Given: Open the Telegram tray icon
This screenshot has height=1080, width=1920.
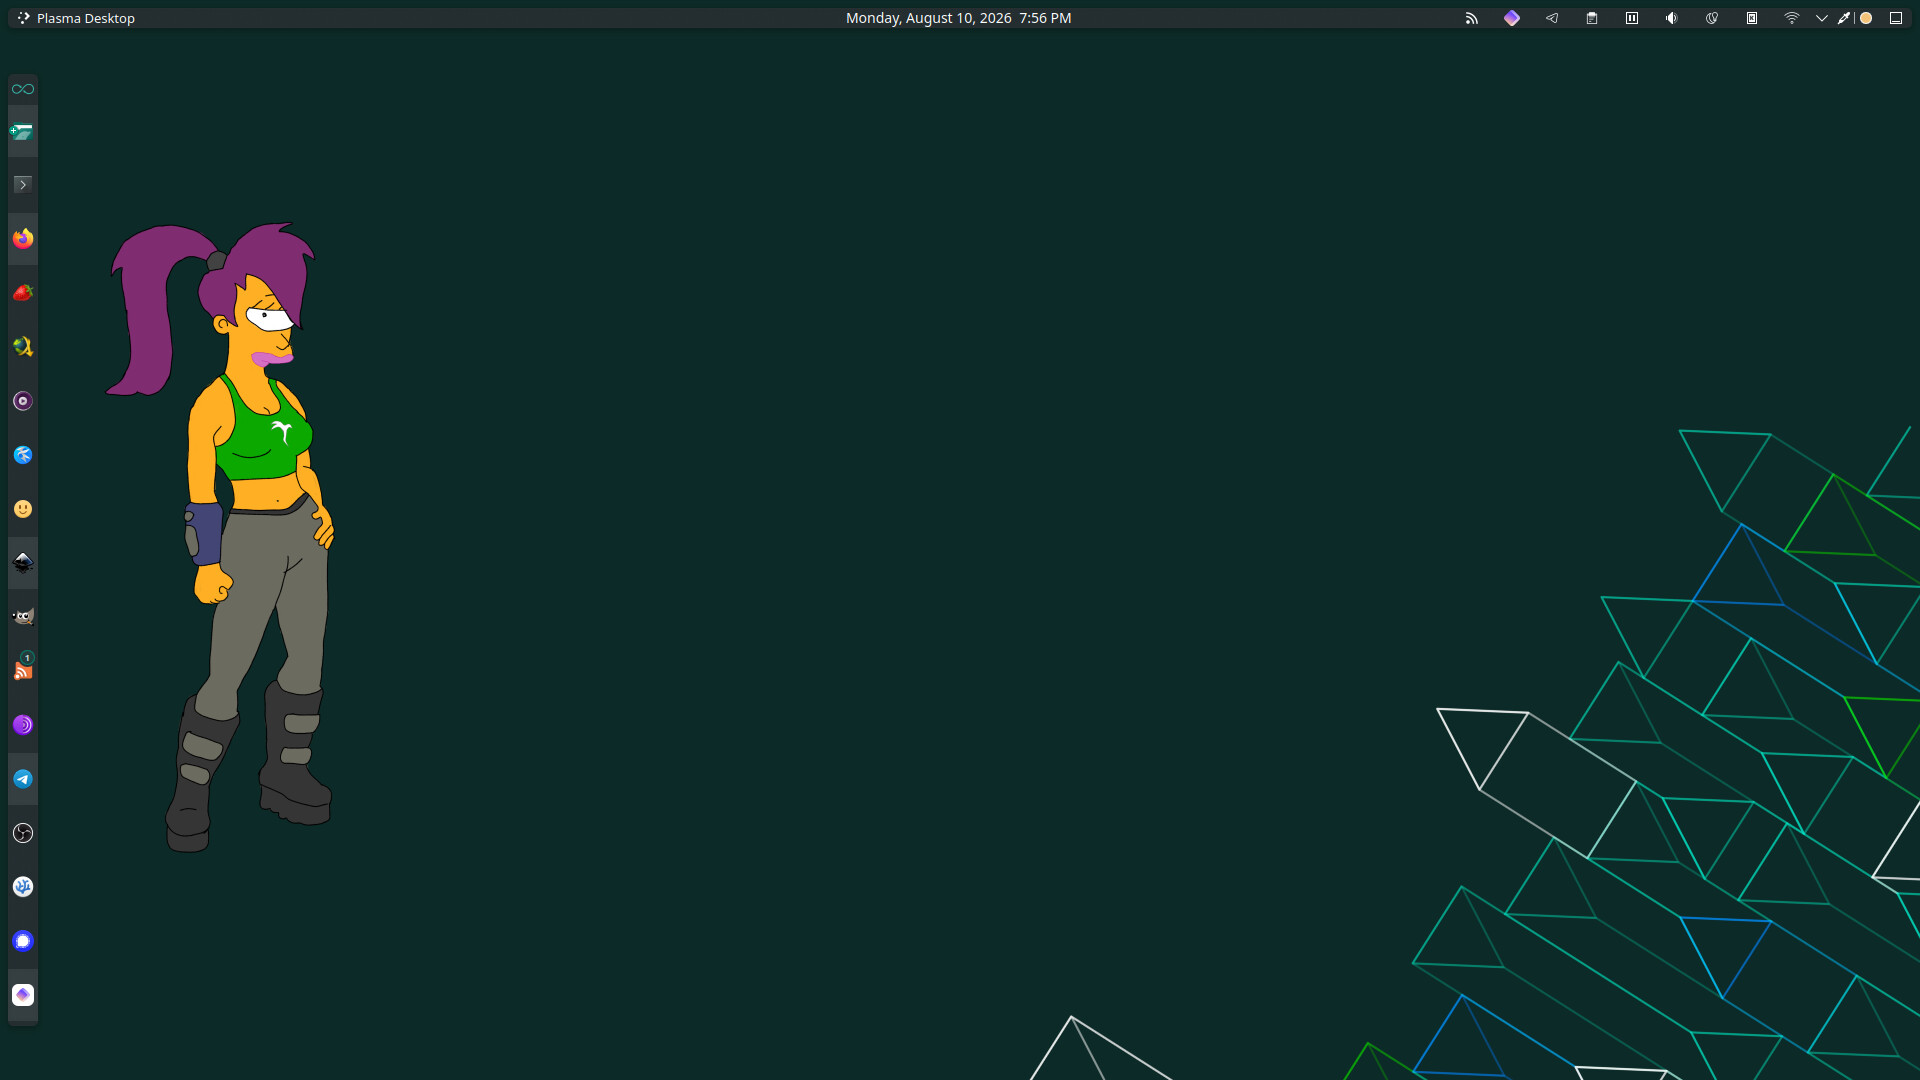Looking at the screenshot, I should [x=1552, y=18].
